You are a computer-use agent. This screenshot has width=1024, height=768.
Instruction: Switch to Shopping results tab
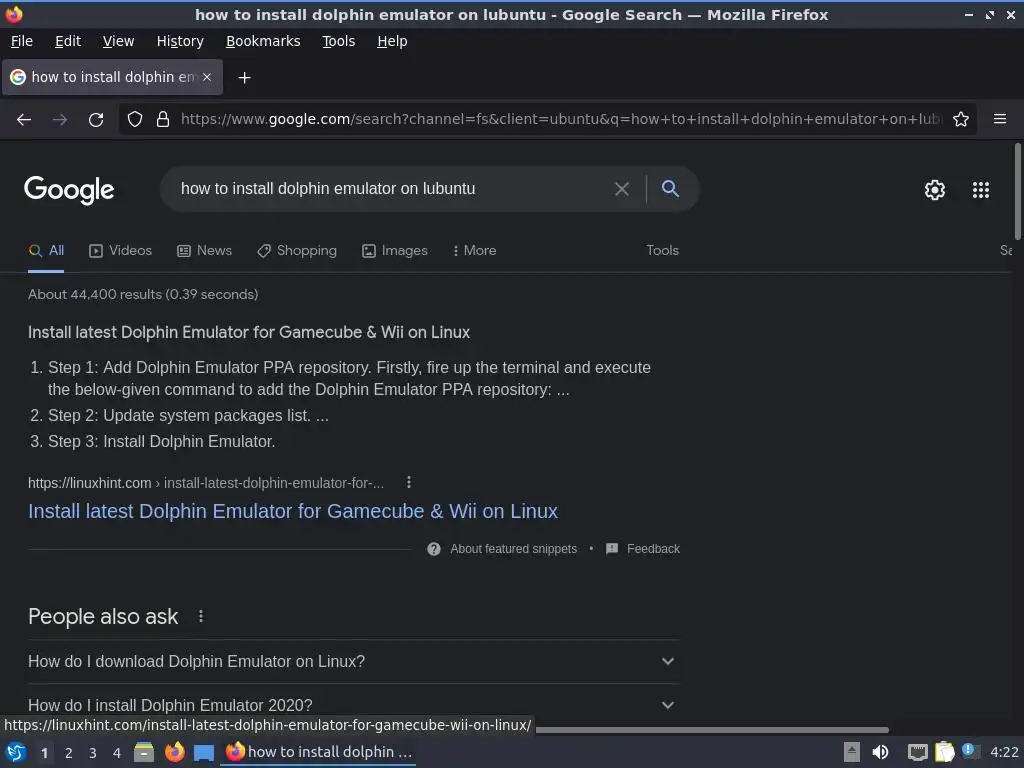tap(297, 251)
